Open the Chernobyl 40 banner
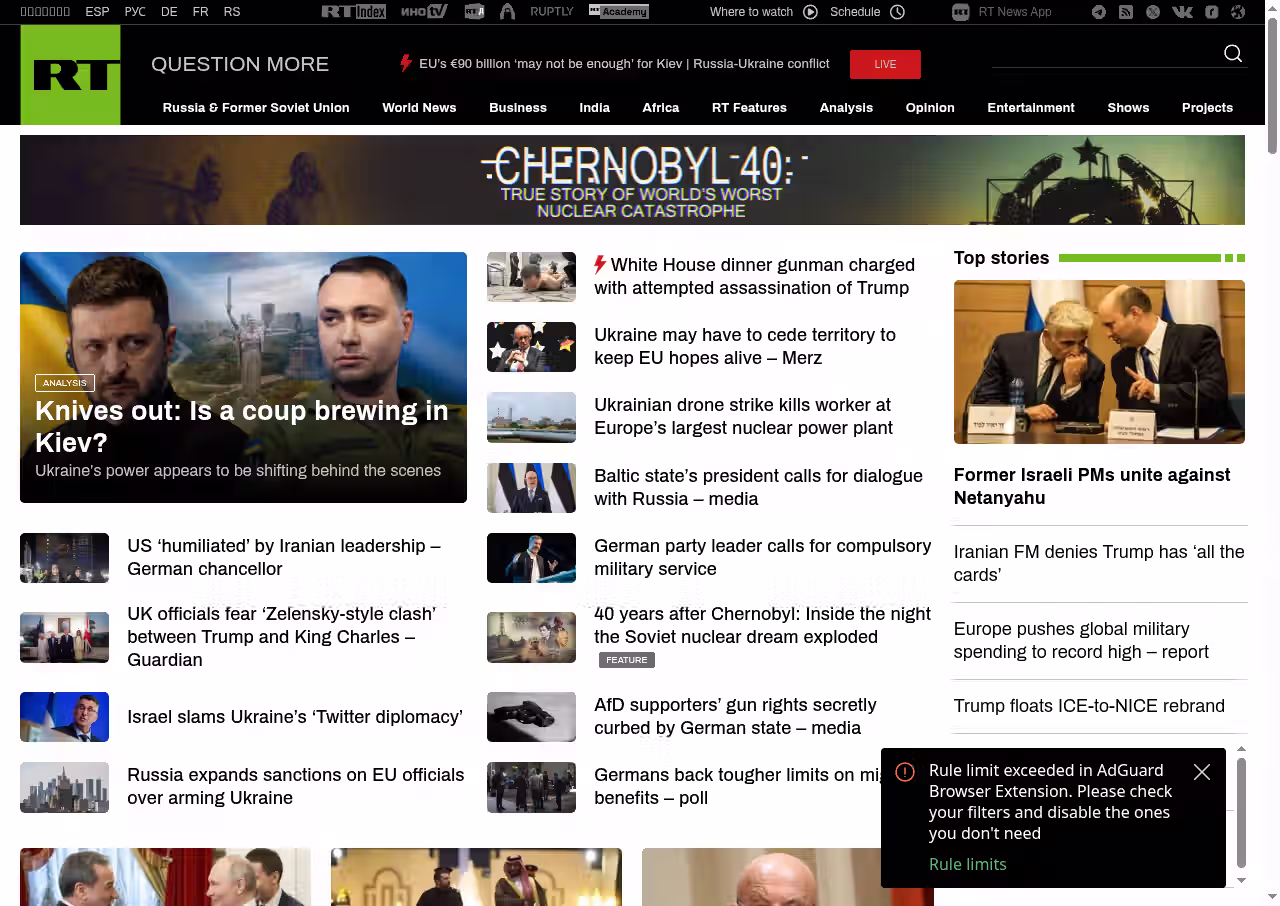This screenshot has height=906, width=1280. click(632, 180)
